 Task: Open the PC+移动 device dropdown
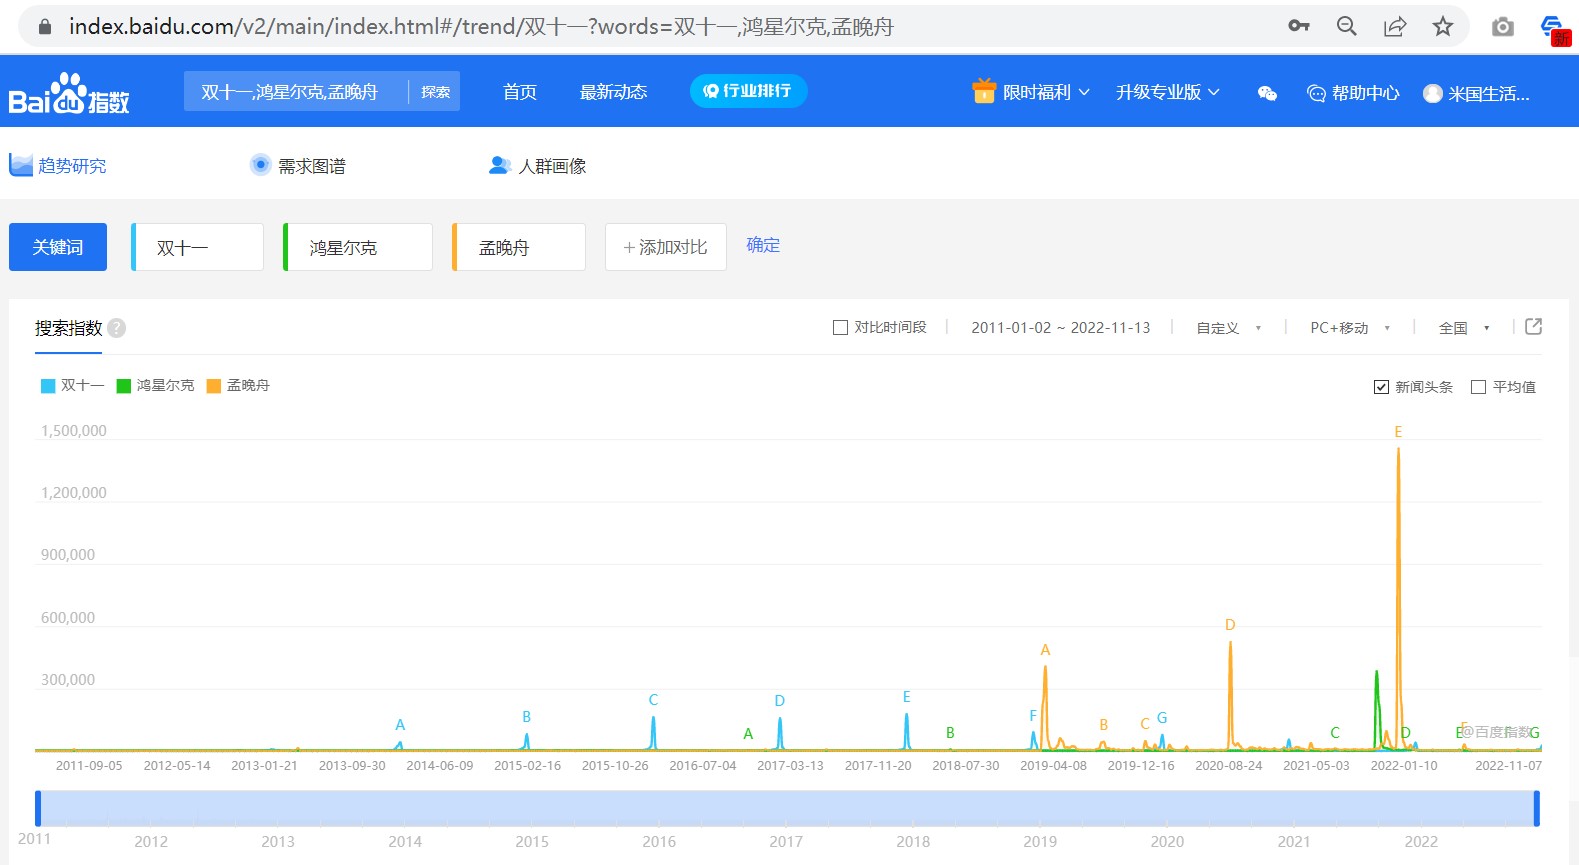pos(1350,328)
